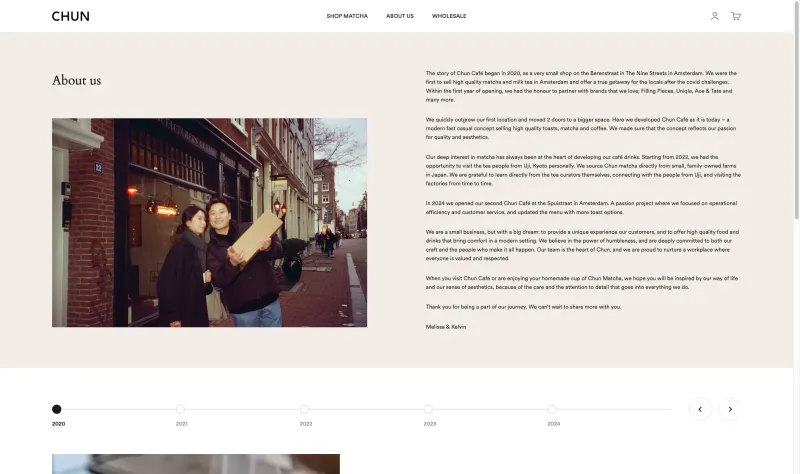Go to previous timeline slide arrow
Screen dimensions: 800x474
tap(700, 409)
